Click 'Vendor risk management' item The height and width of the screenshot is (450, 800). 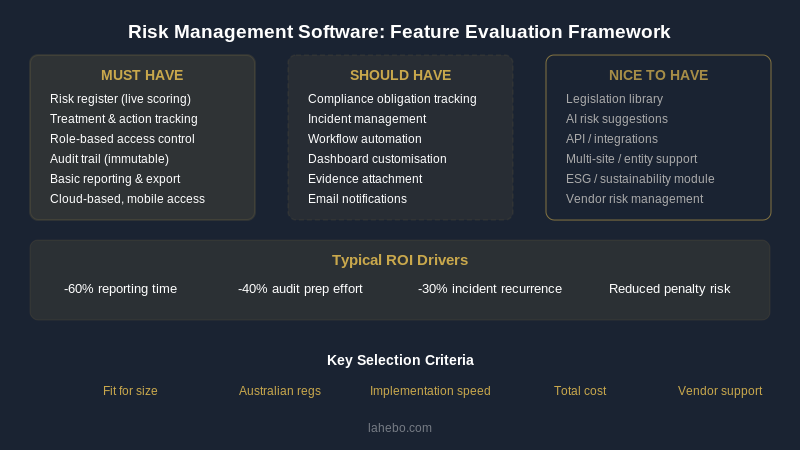pyautogui.click(x=634, y=199)
